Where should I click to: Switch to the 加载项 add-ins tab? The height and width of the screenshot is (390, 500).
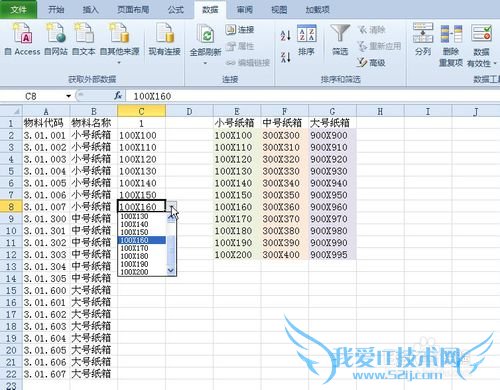tap(318, 9)
